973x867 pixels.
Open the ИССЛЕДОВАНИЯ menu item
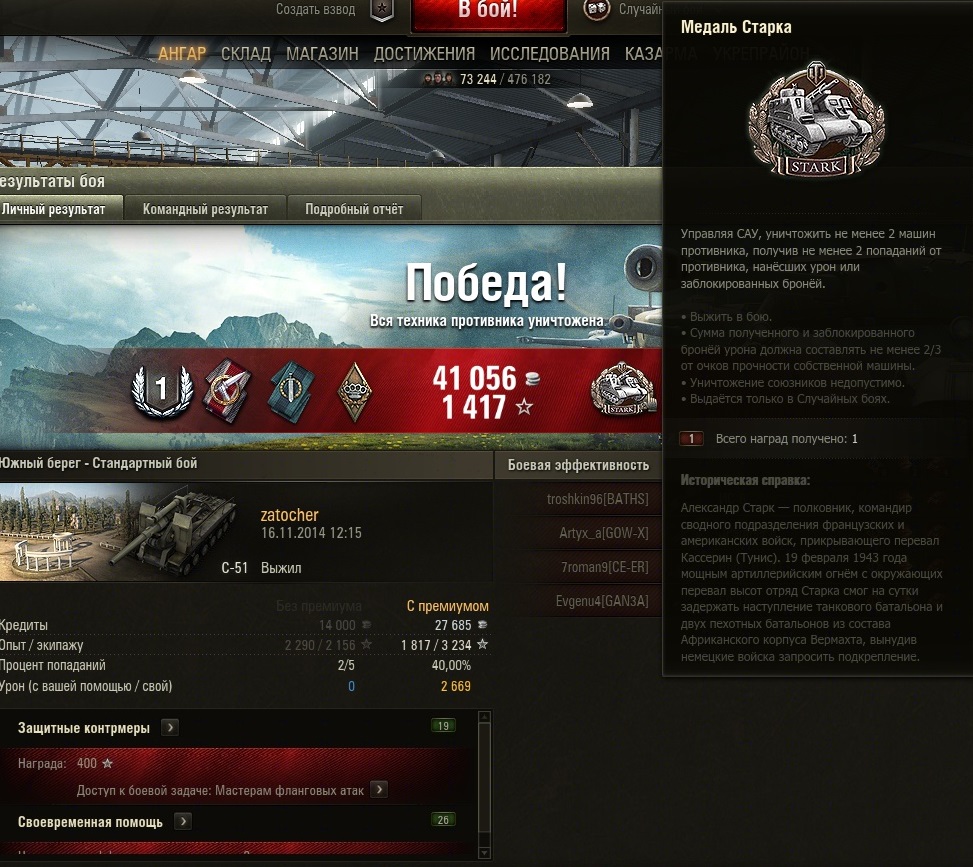[550, 54]
